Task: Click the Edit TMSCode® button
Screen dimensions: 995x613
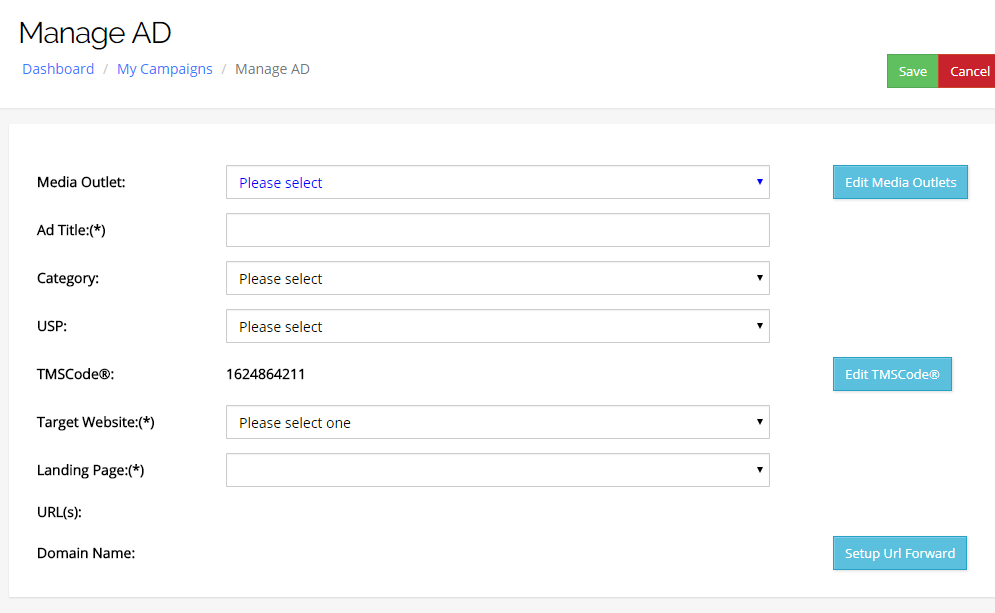Action: pos(892,374)
